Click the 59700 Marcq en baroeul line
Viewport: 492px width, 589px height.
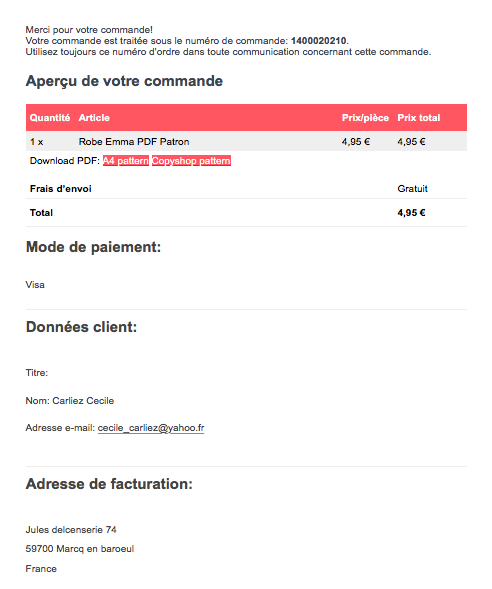(80, 549)
